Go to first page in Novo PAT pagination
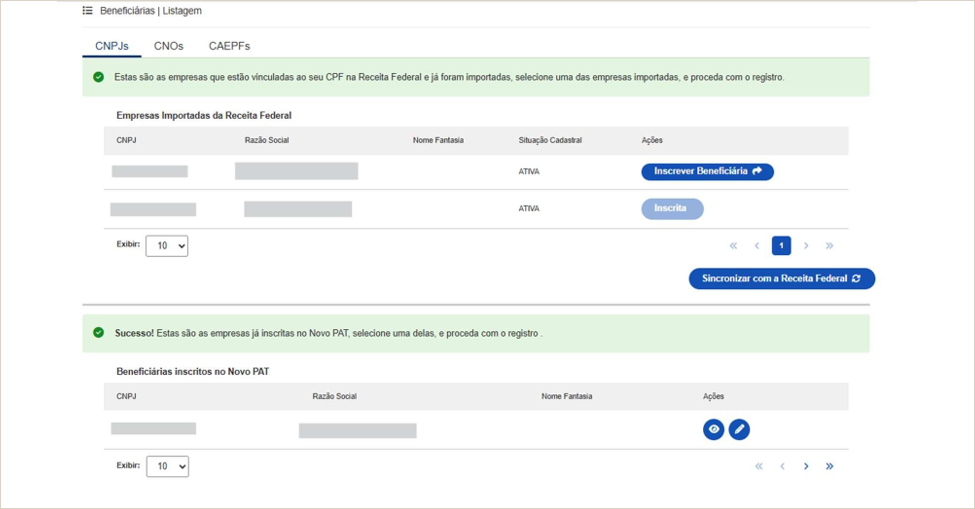 [759, 466]
